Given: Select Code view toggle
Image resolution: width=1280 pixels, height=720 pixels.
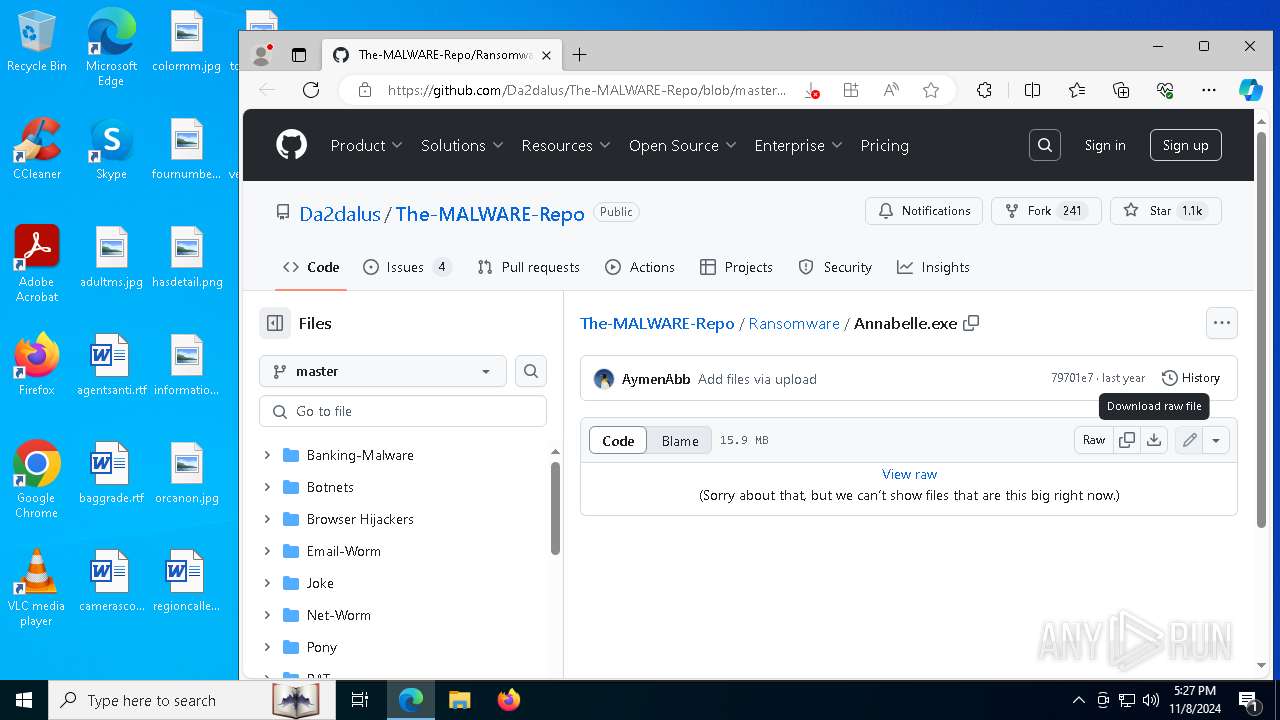Looking at the screenshot, I should coord(618,441).
